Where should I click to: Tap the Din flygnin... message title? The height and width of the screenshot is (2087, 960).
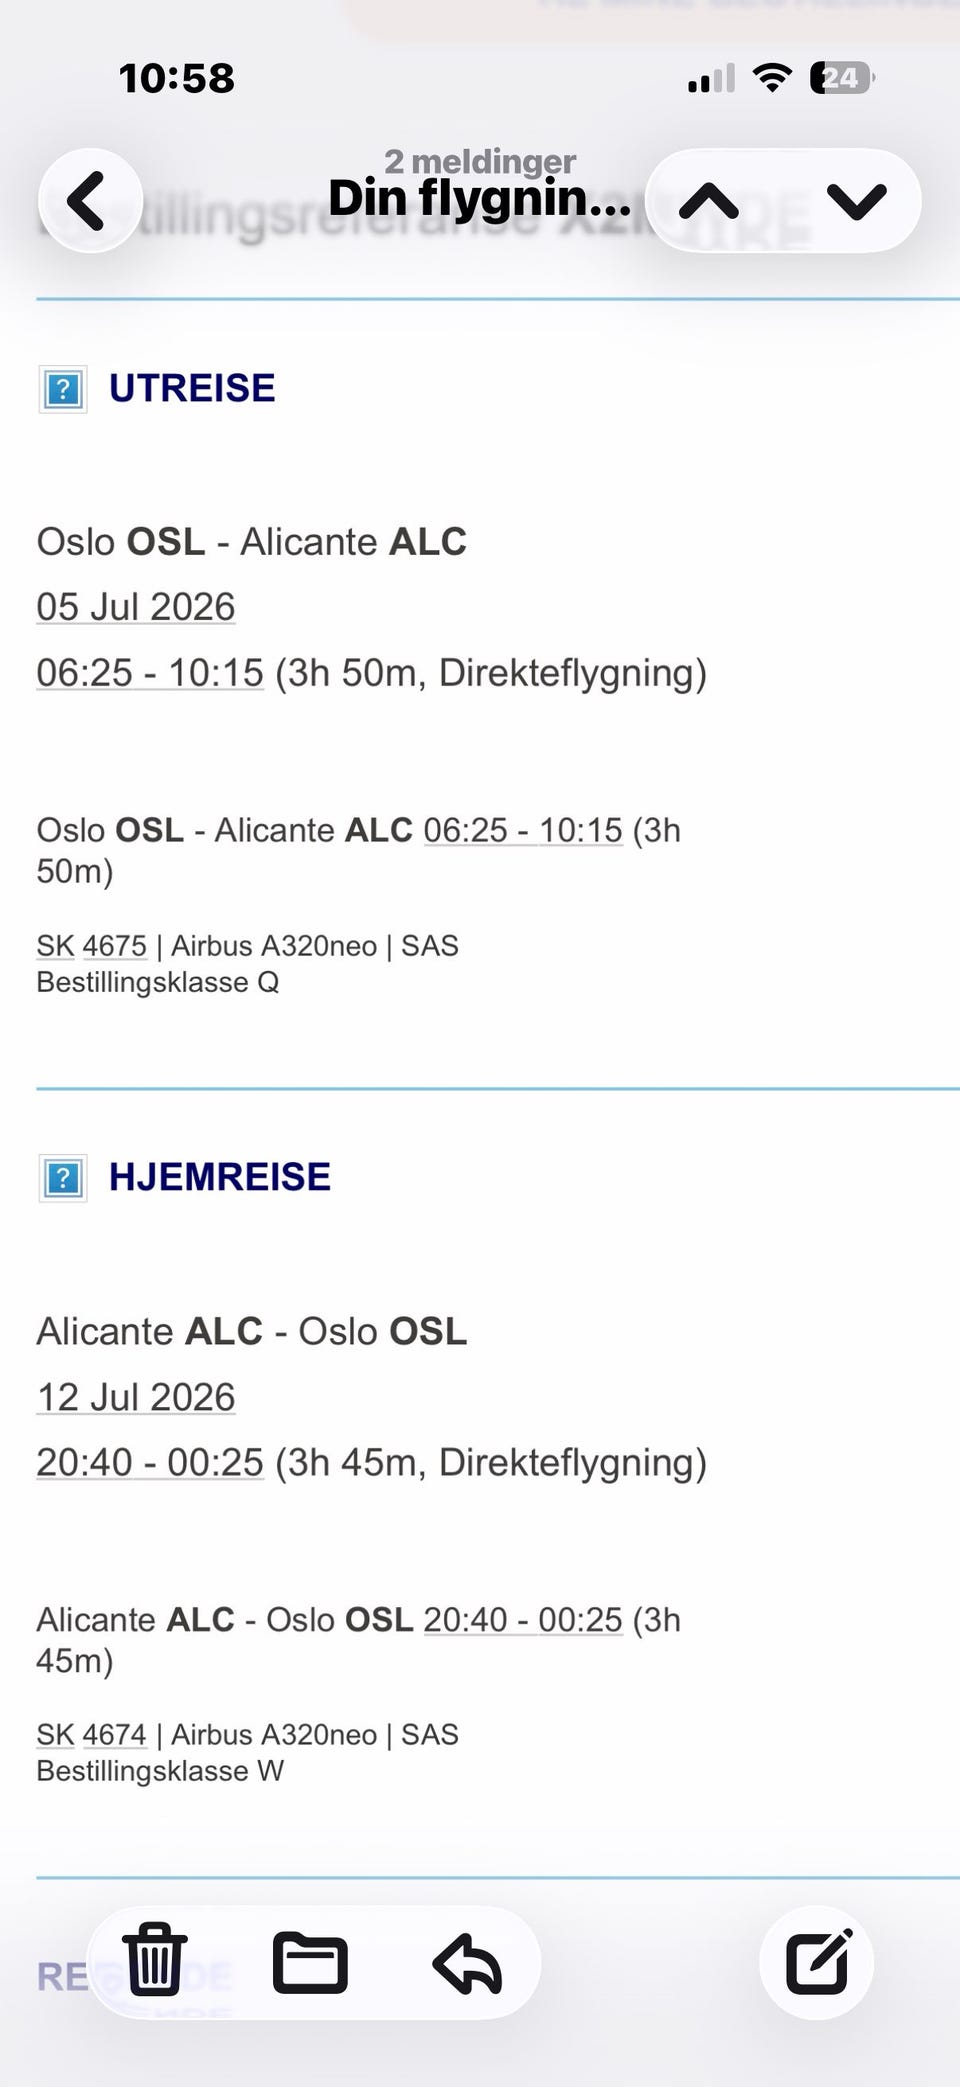pos(480,198)
